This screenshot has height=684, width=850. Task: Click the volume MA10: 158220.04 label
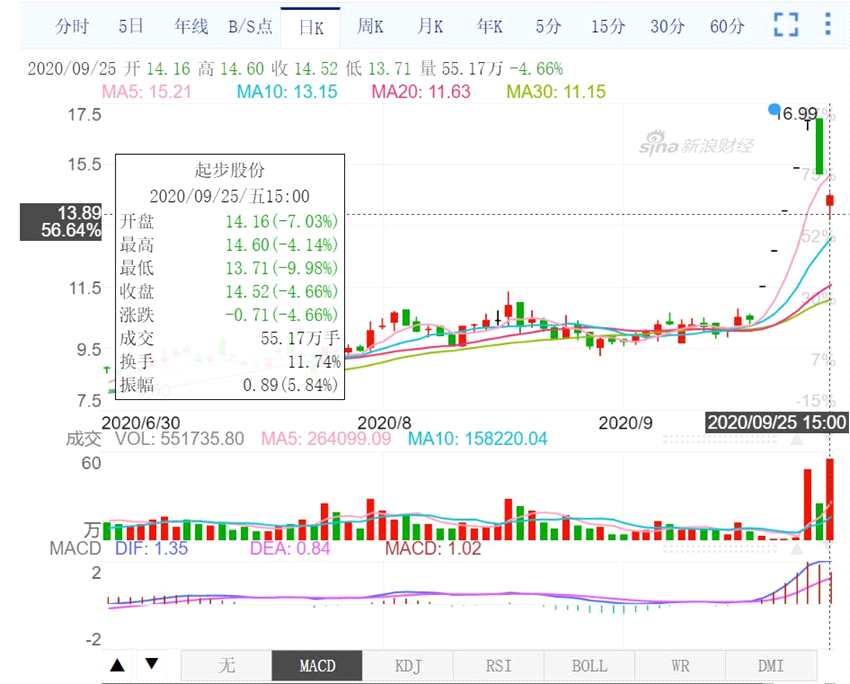(478, 438)
